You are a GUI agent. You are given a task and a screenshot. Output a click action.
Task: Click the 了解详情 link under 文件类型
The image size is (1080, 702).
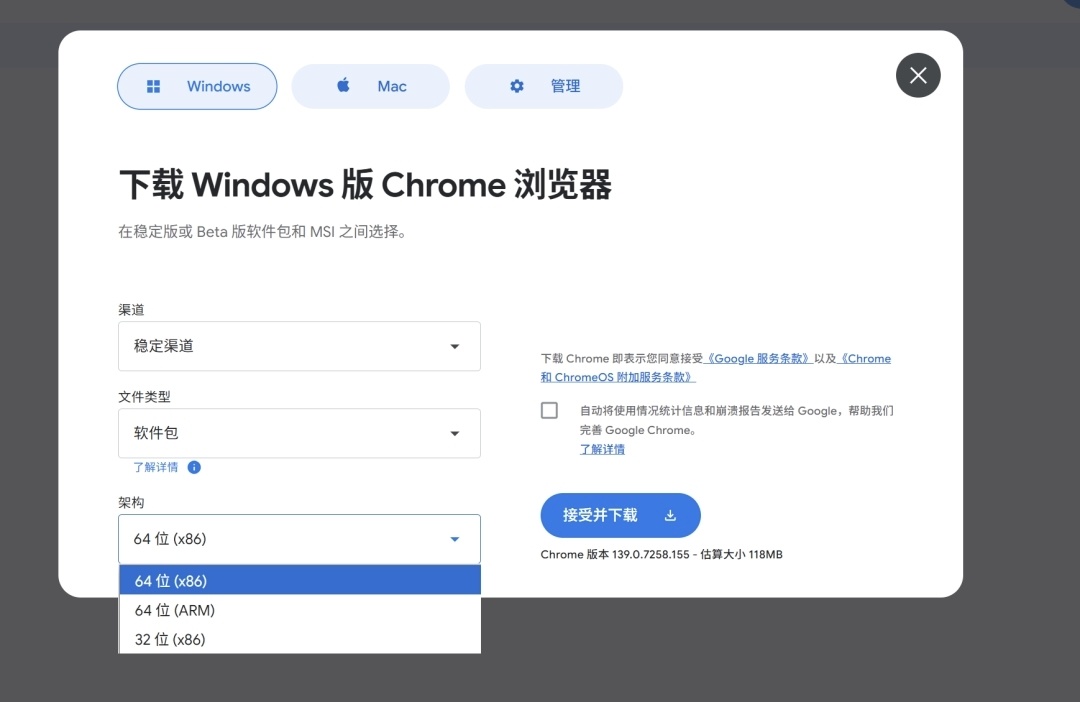click(x=156, y=467)
